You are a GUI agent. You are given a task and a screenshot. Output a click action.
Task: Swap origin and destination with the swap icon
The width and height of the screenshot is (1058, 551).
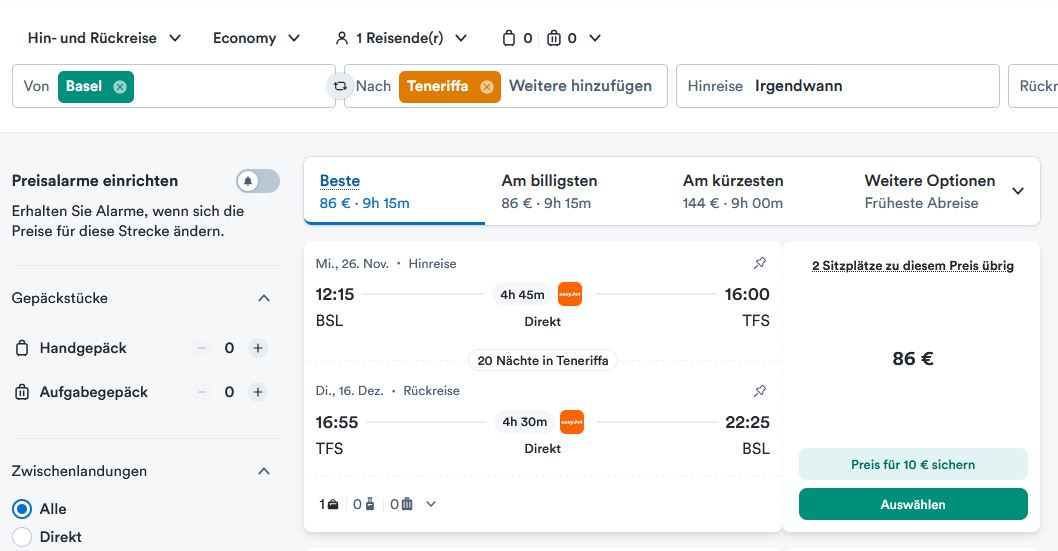pos(340,86)
